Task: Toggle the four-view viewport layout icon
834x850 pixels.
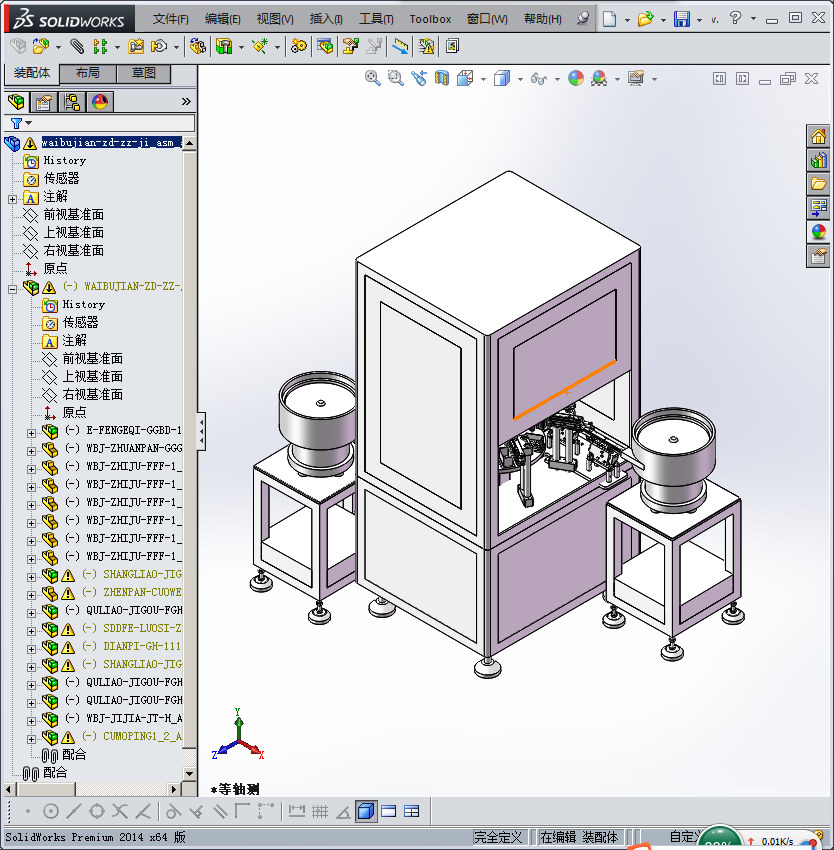Action: [412, 812]
